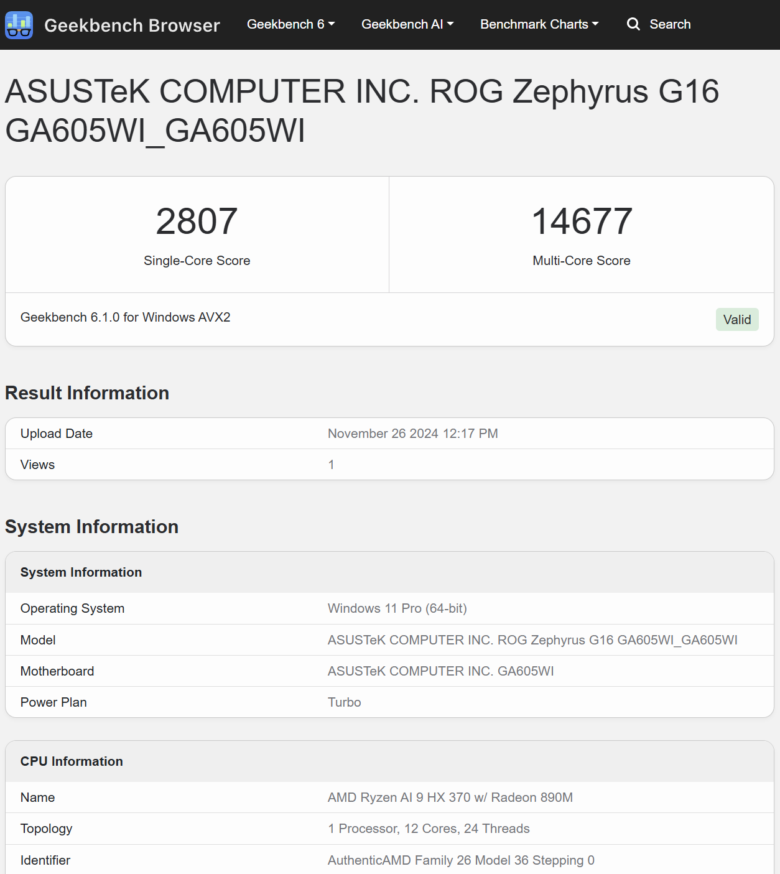
Task: Click the large System Information section heading
Action: [92, 527]
